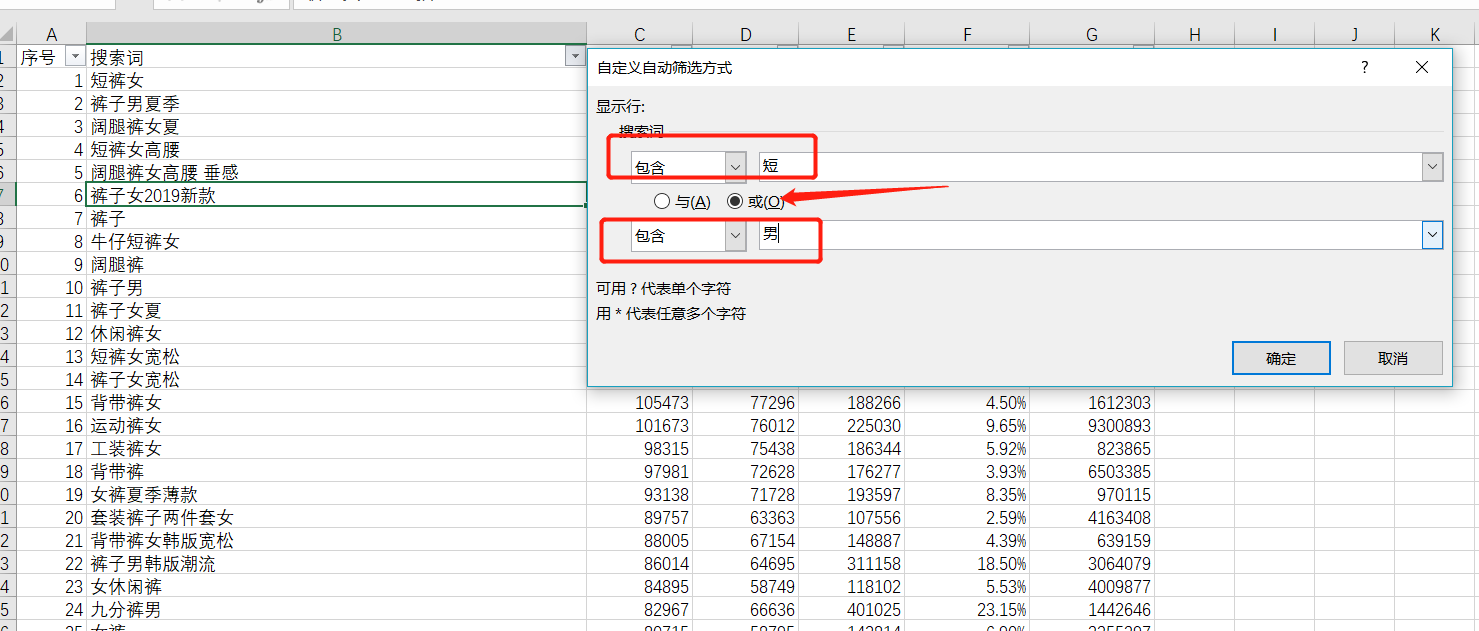The width and height of the screenshot is (1479, 631).
Task: Close the 自定义自动筛选方式 dialog
Action: tap(1422, 68)
